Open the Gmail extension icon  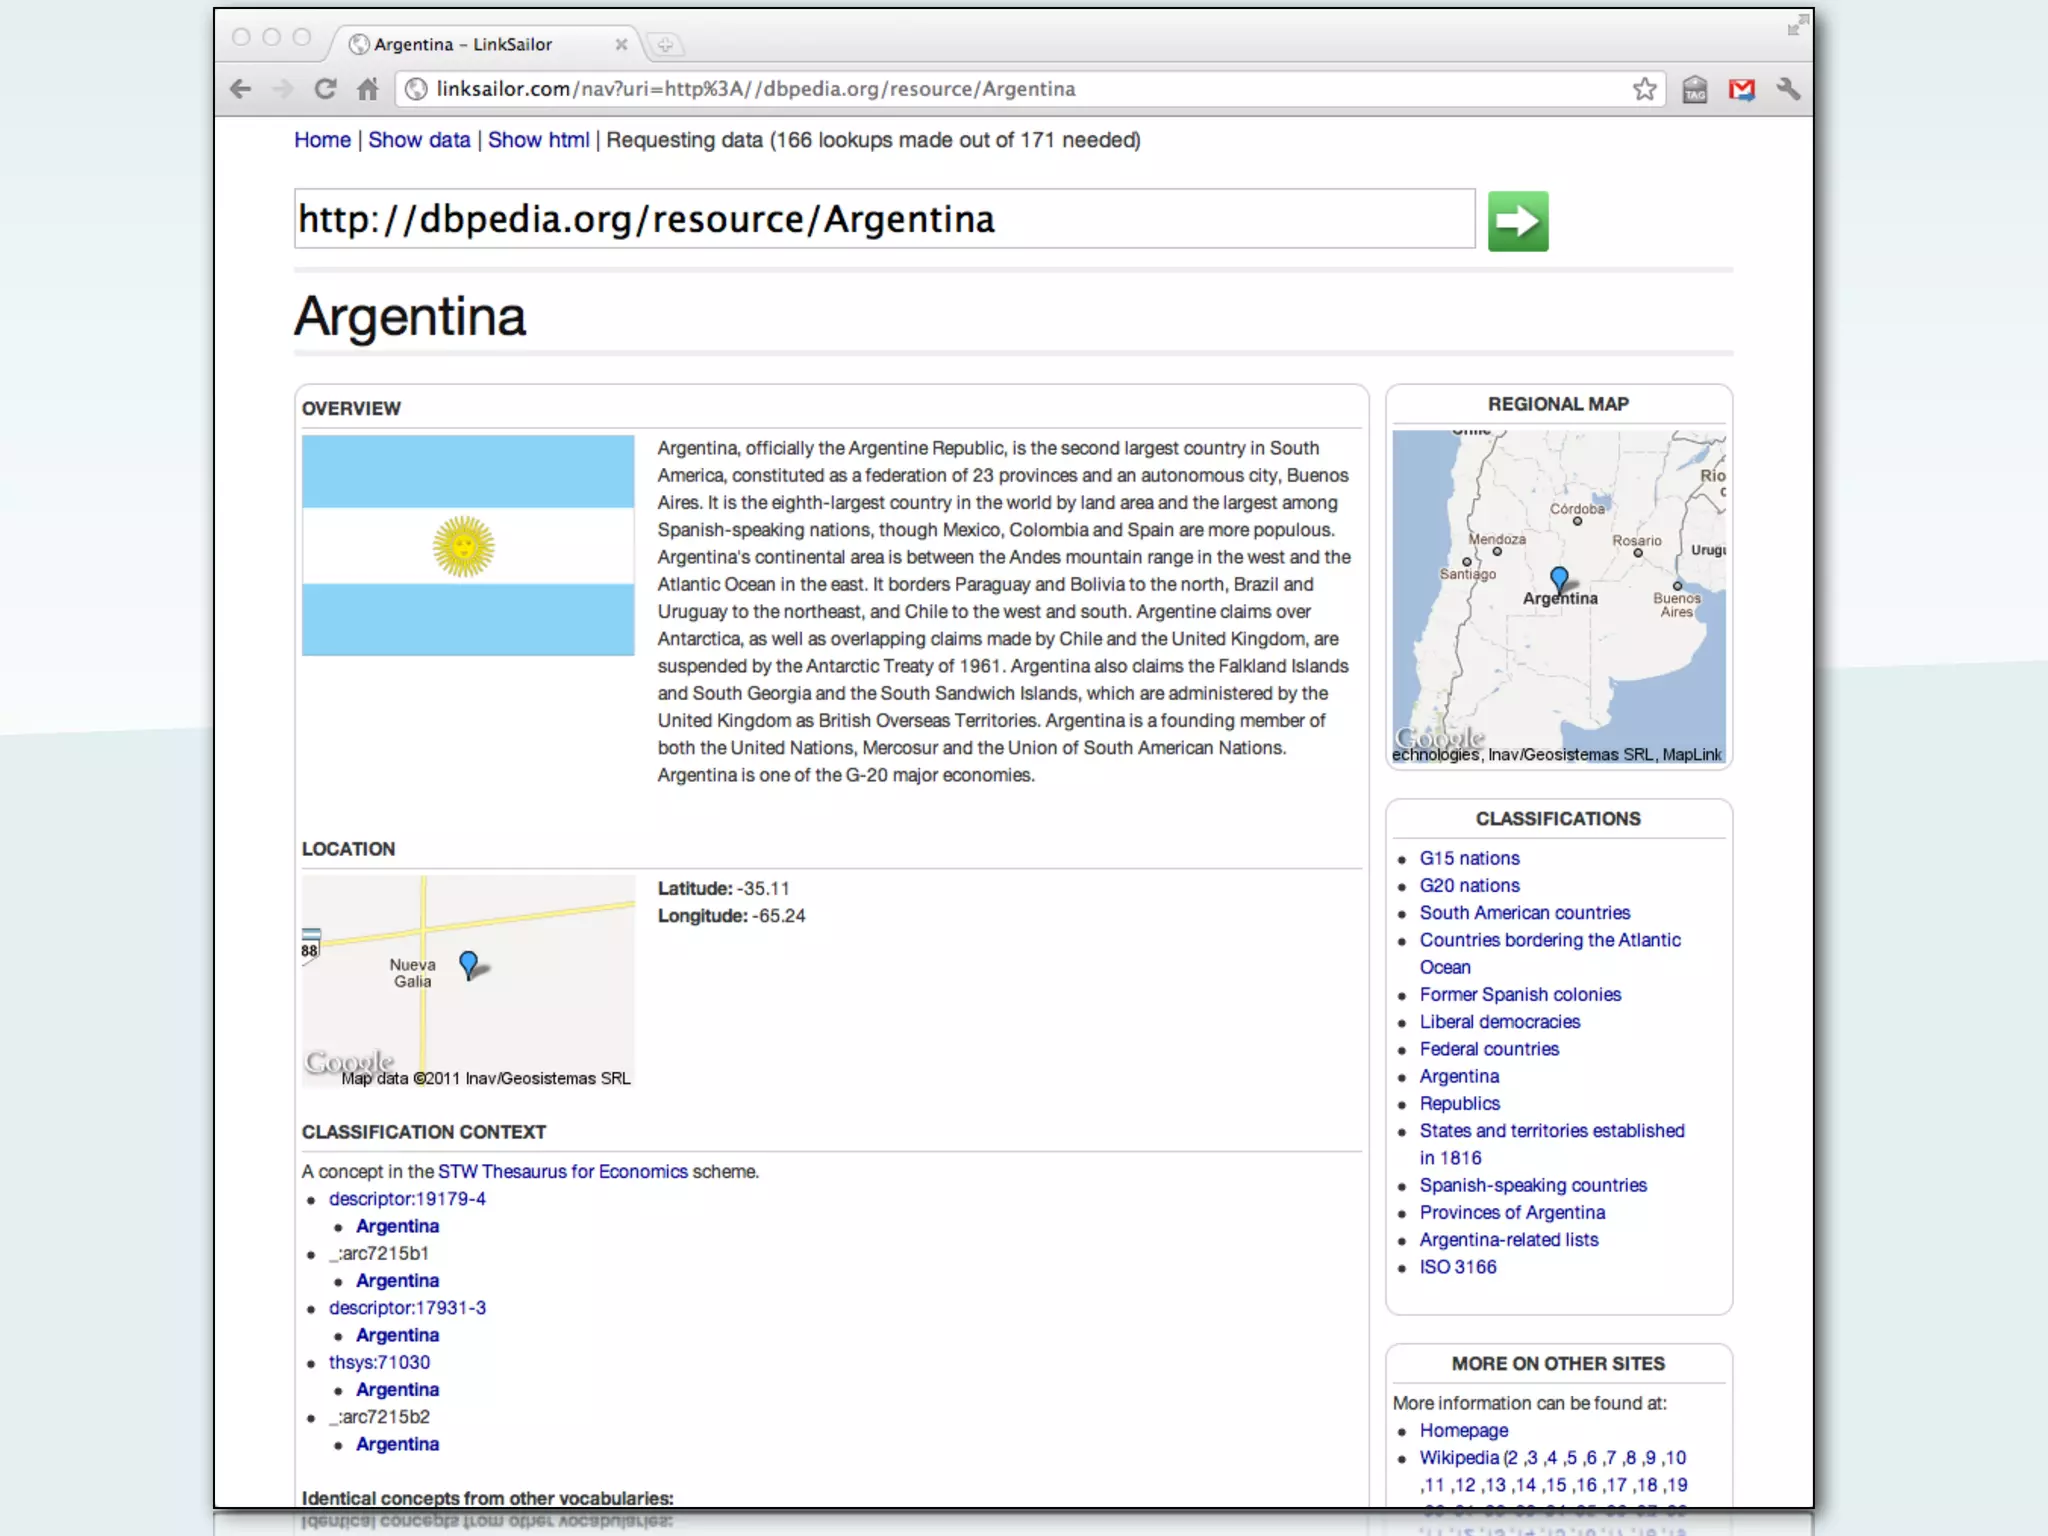tap(1742, 90)
